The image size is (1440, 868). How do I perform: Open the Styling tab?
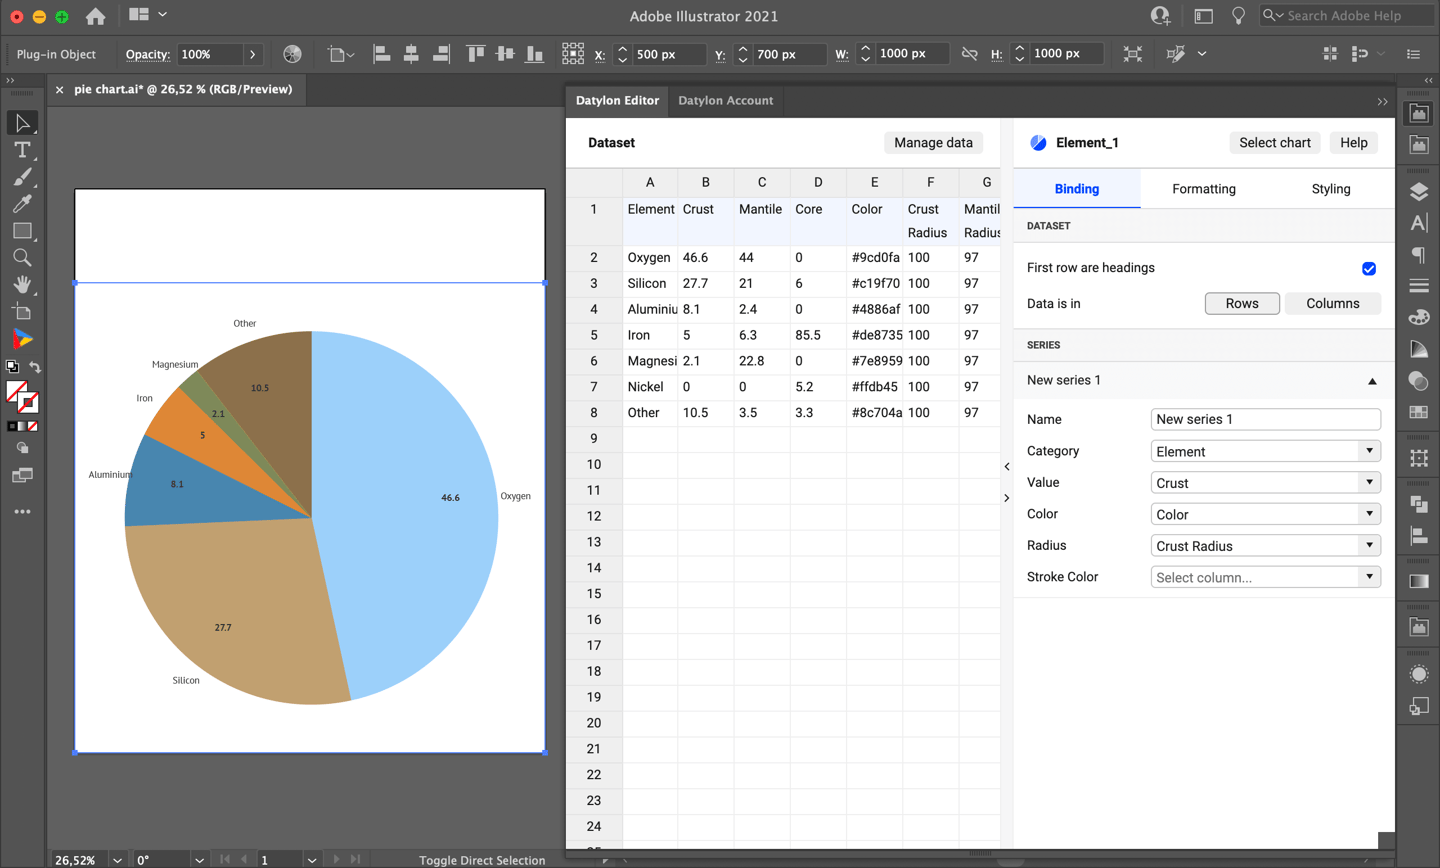1331,189
